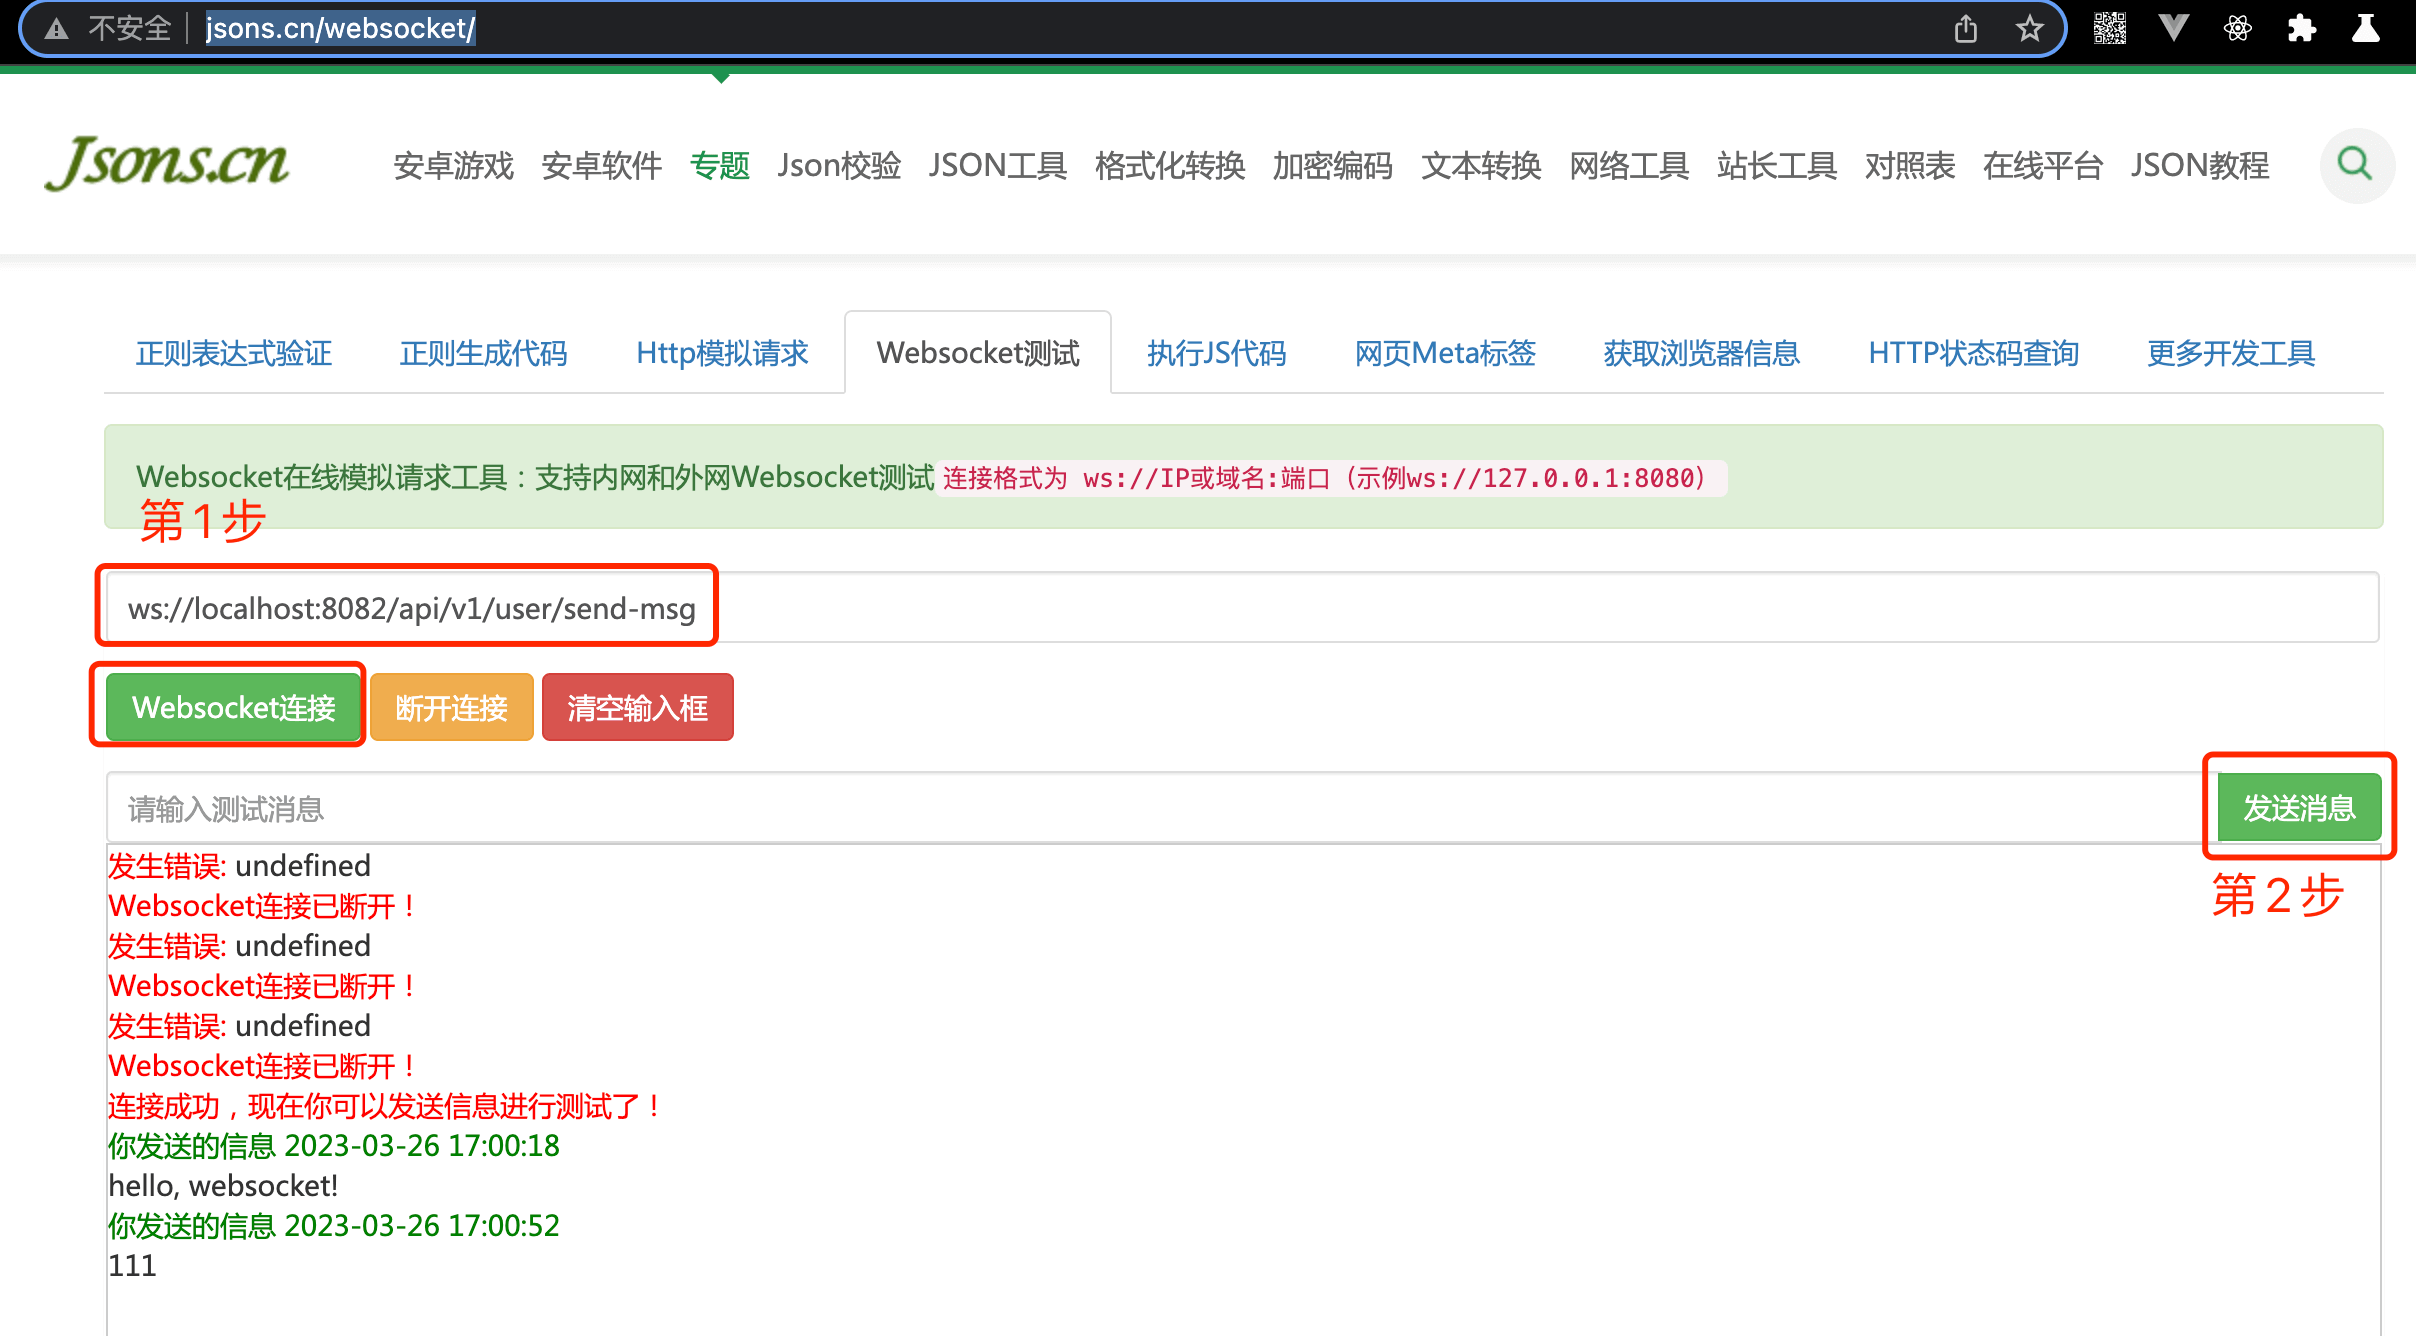This screenshot has width=2416, height=1336.
Task: Click the flask extension icon
Action: point(2366,28)
